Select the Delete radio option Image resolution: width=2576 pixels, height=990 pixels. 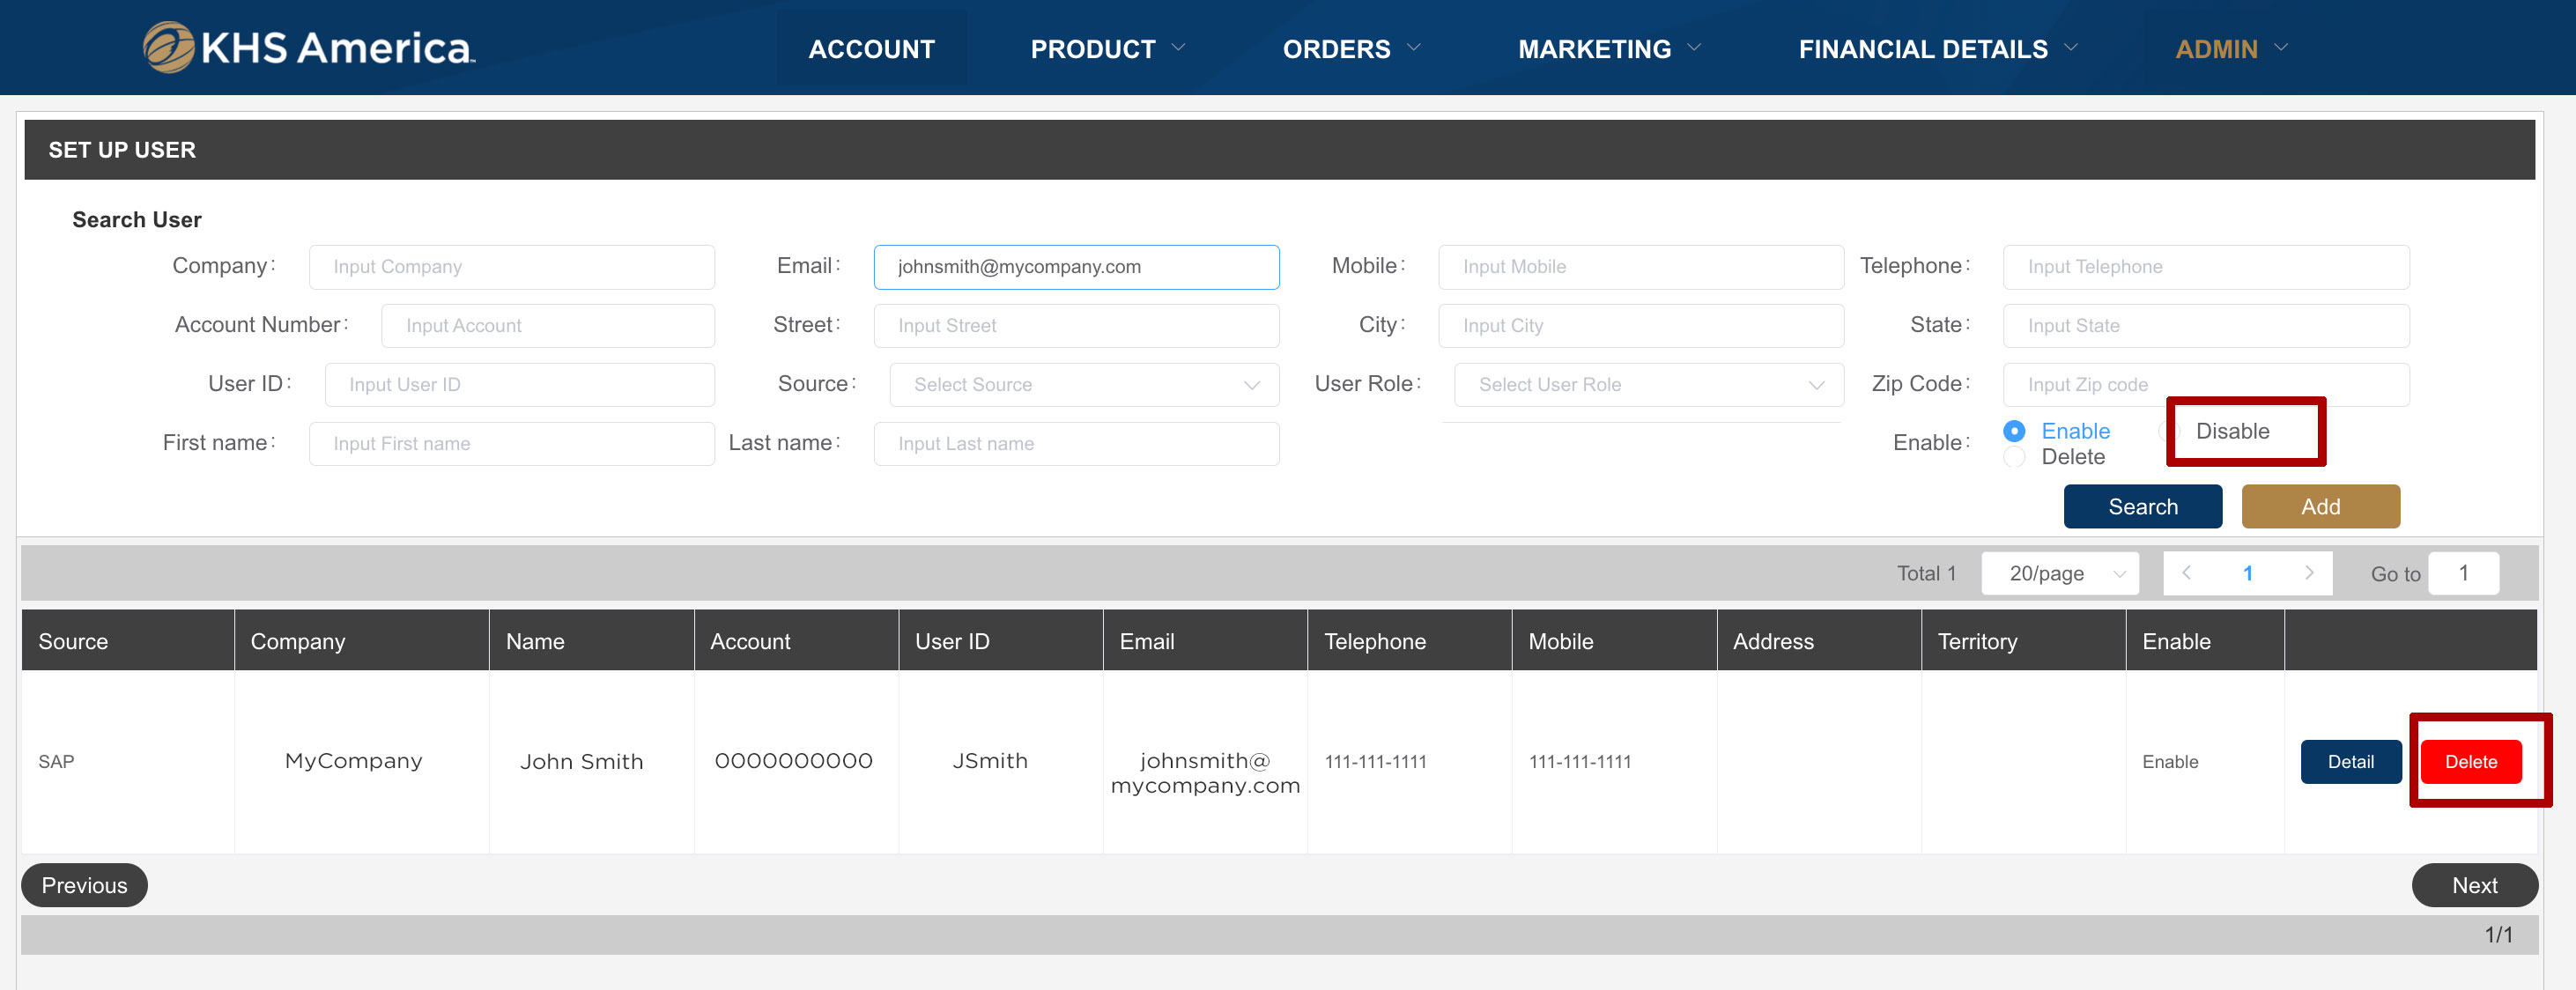coord(2014,457)
